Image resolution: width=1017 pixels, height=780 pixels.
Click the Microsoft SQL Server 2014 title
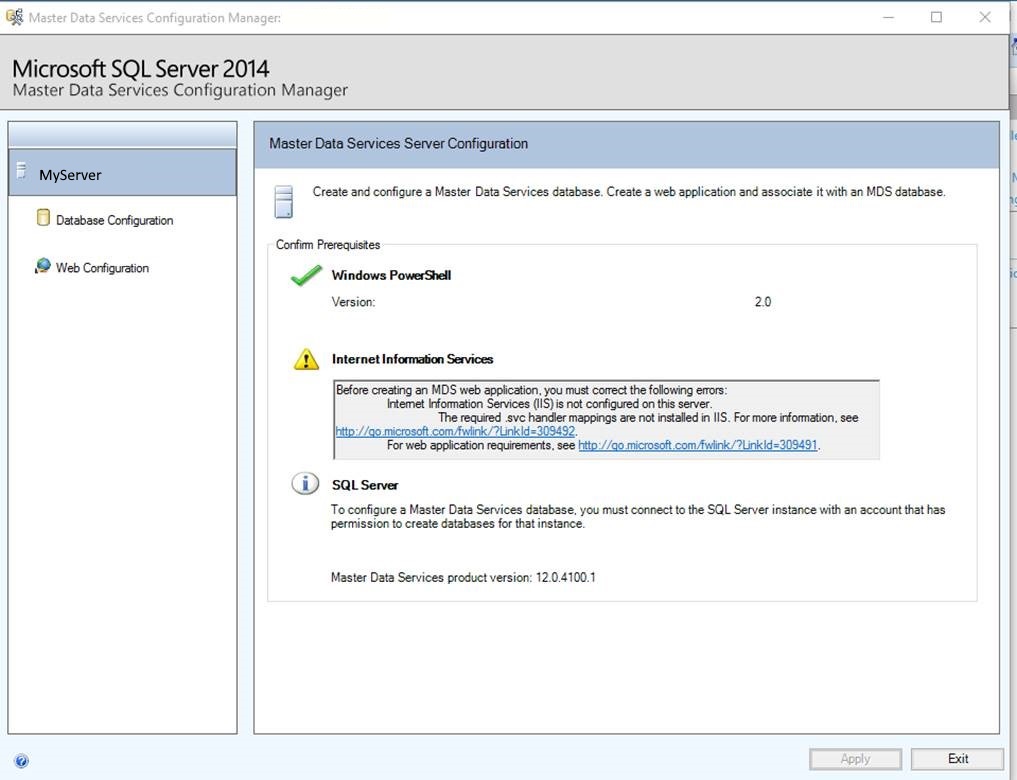pos(141,68)
